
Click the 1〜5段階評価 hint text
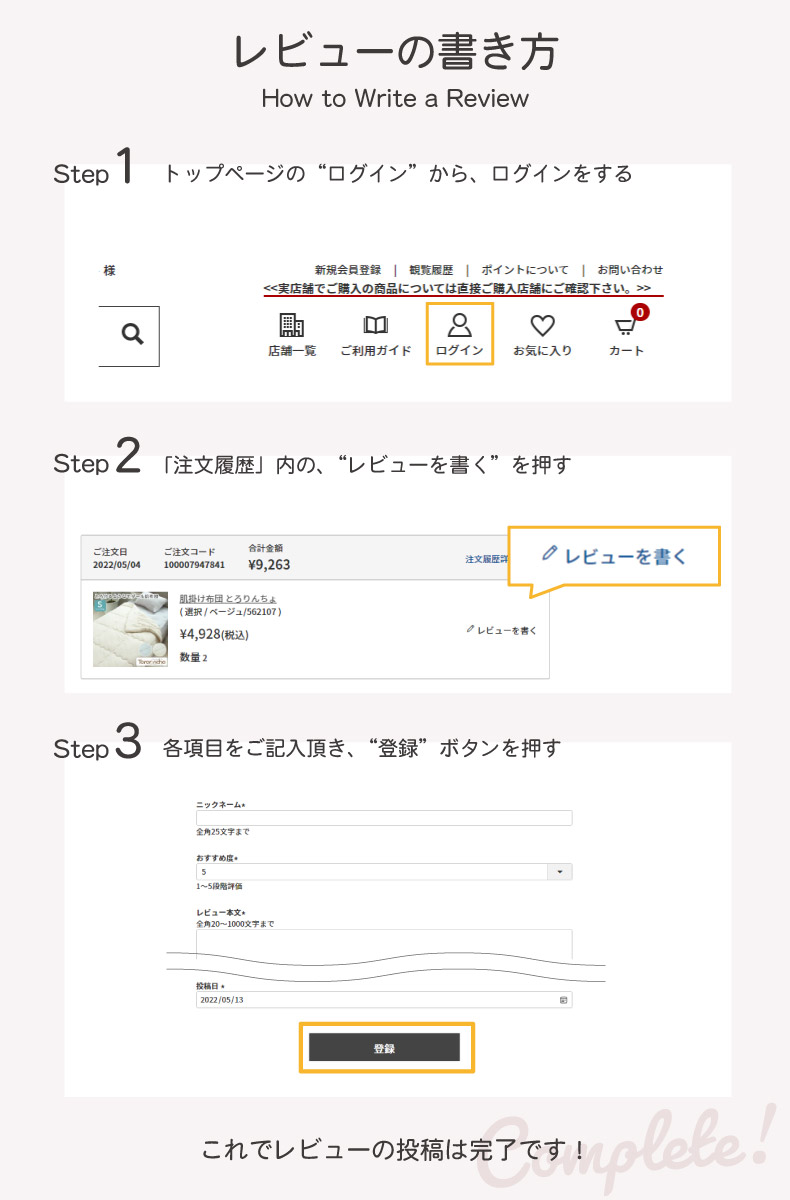[x=219, y=886]
